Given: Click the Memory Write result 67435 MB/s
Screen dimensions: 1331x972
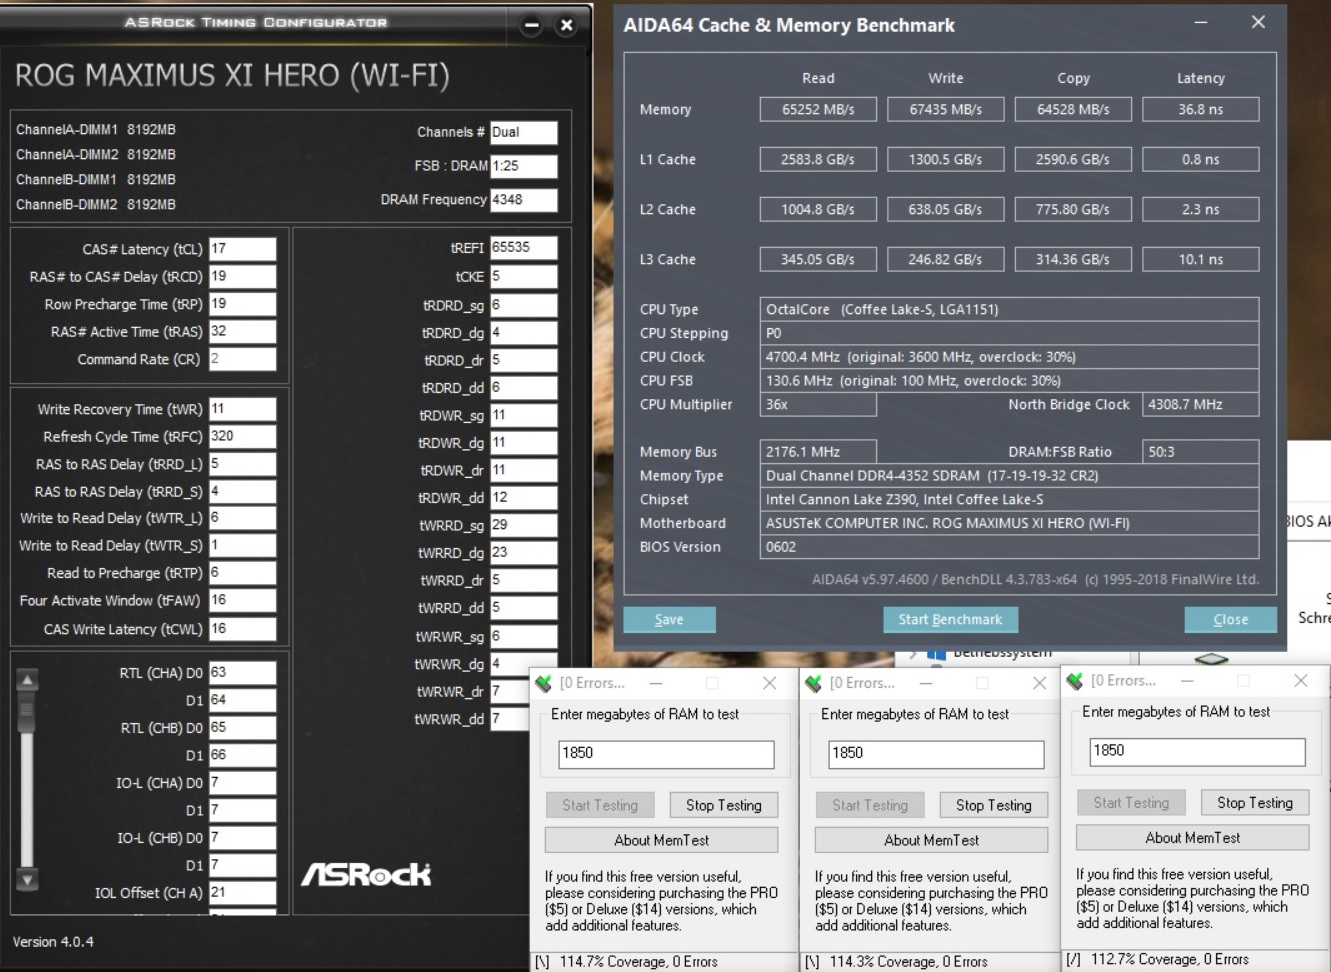Looking at the screenshot, I should (x=946, y=110).
